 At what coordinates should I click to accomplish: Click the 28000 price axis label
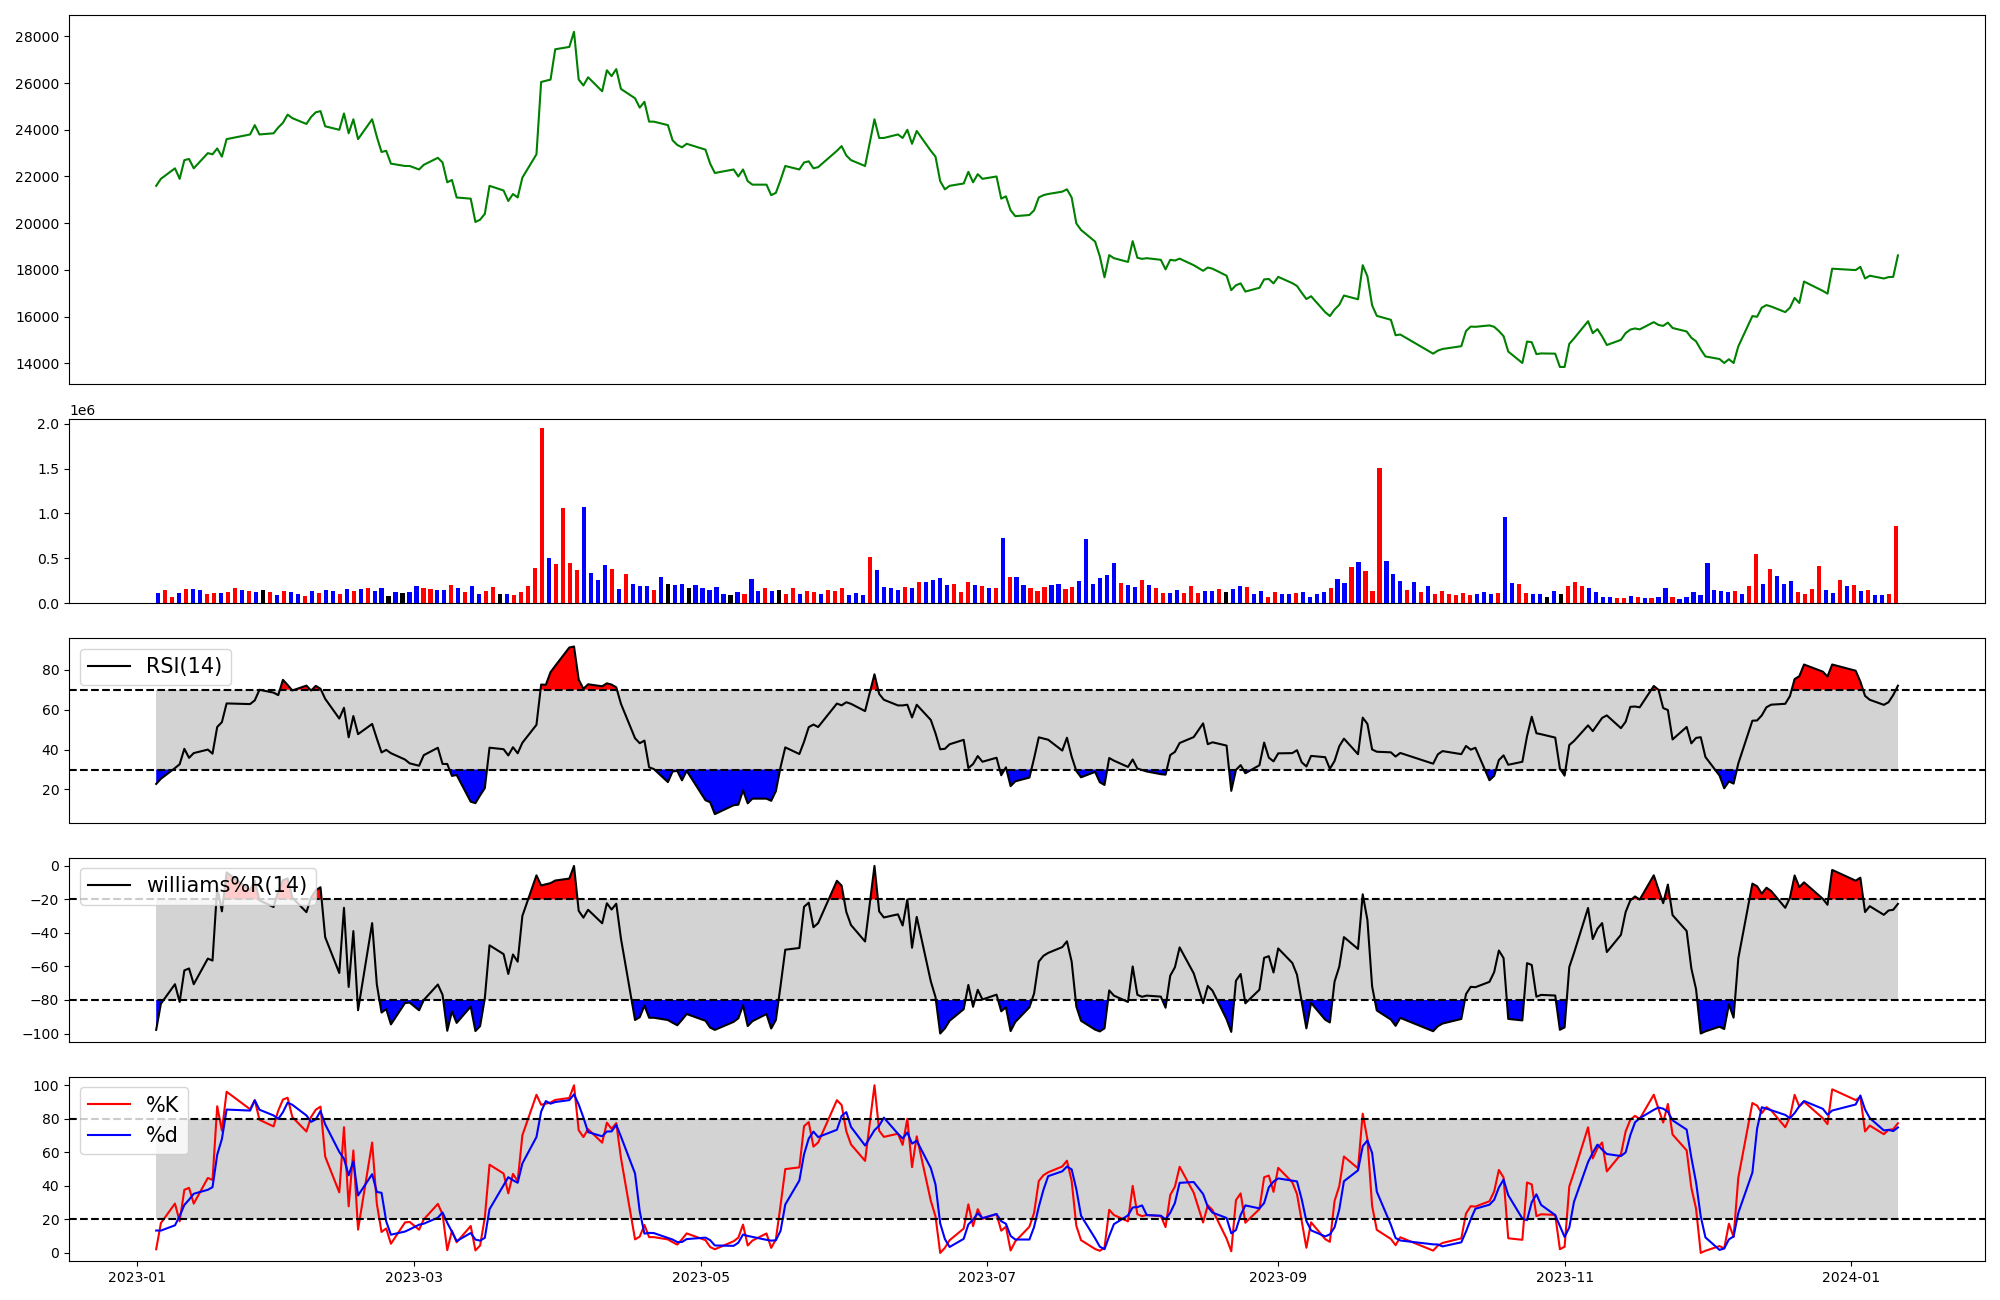(37, 37)
